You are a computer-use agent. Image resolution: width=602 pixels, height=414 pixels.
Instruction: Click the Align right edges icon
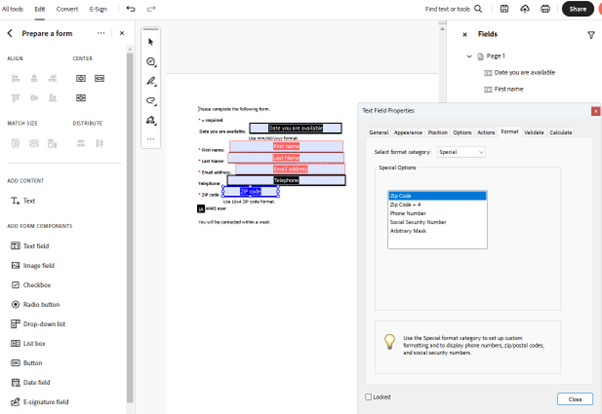(53, 79)
